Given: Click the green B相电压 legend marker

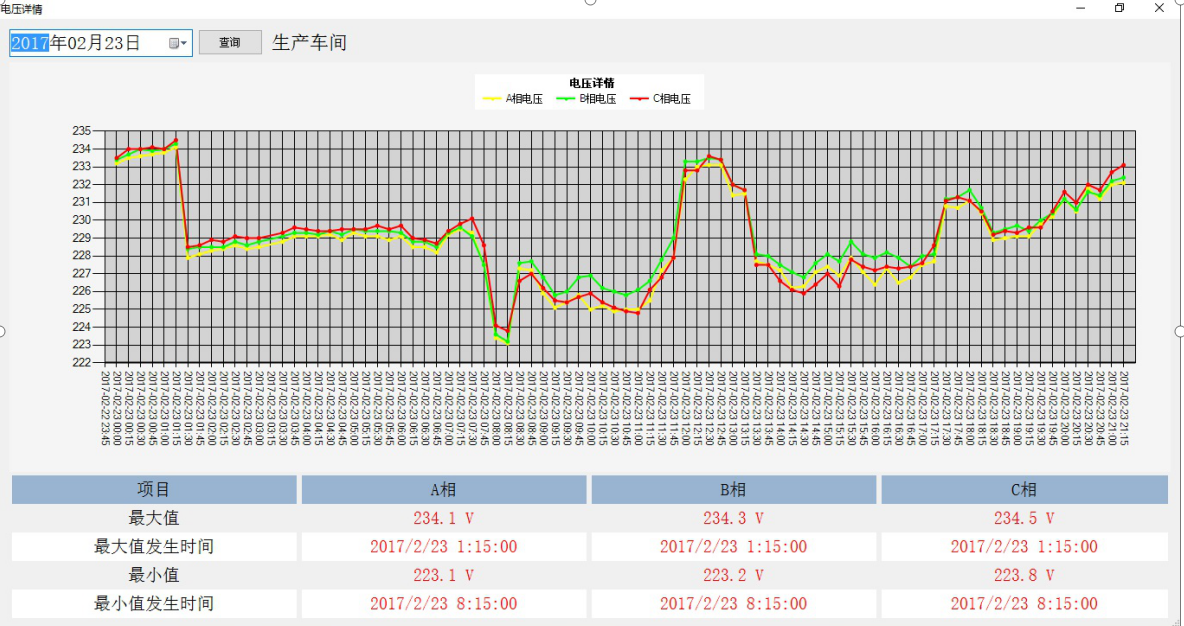Looking at the screenshot, I should click(x=565, y=99).
